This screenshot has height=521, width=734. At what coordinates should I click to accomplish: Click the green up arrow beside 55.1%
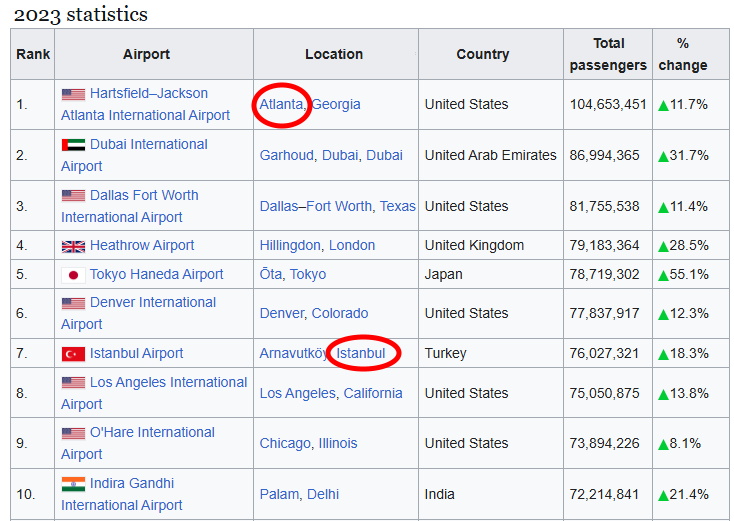click(663, 275)
